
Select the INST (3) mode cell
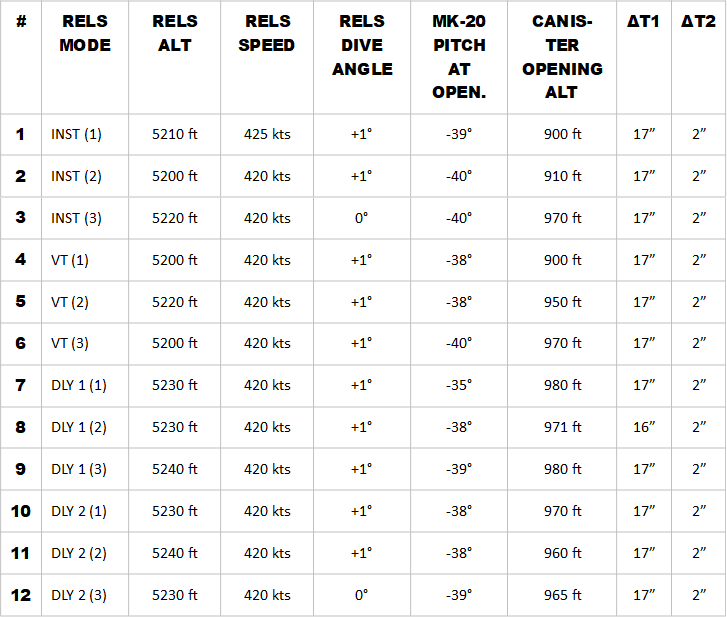pyautogui.click(x=77, y=218)
